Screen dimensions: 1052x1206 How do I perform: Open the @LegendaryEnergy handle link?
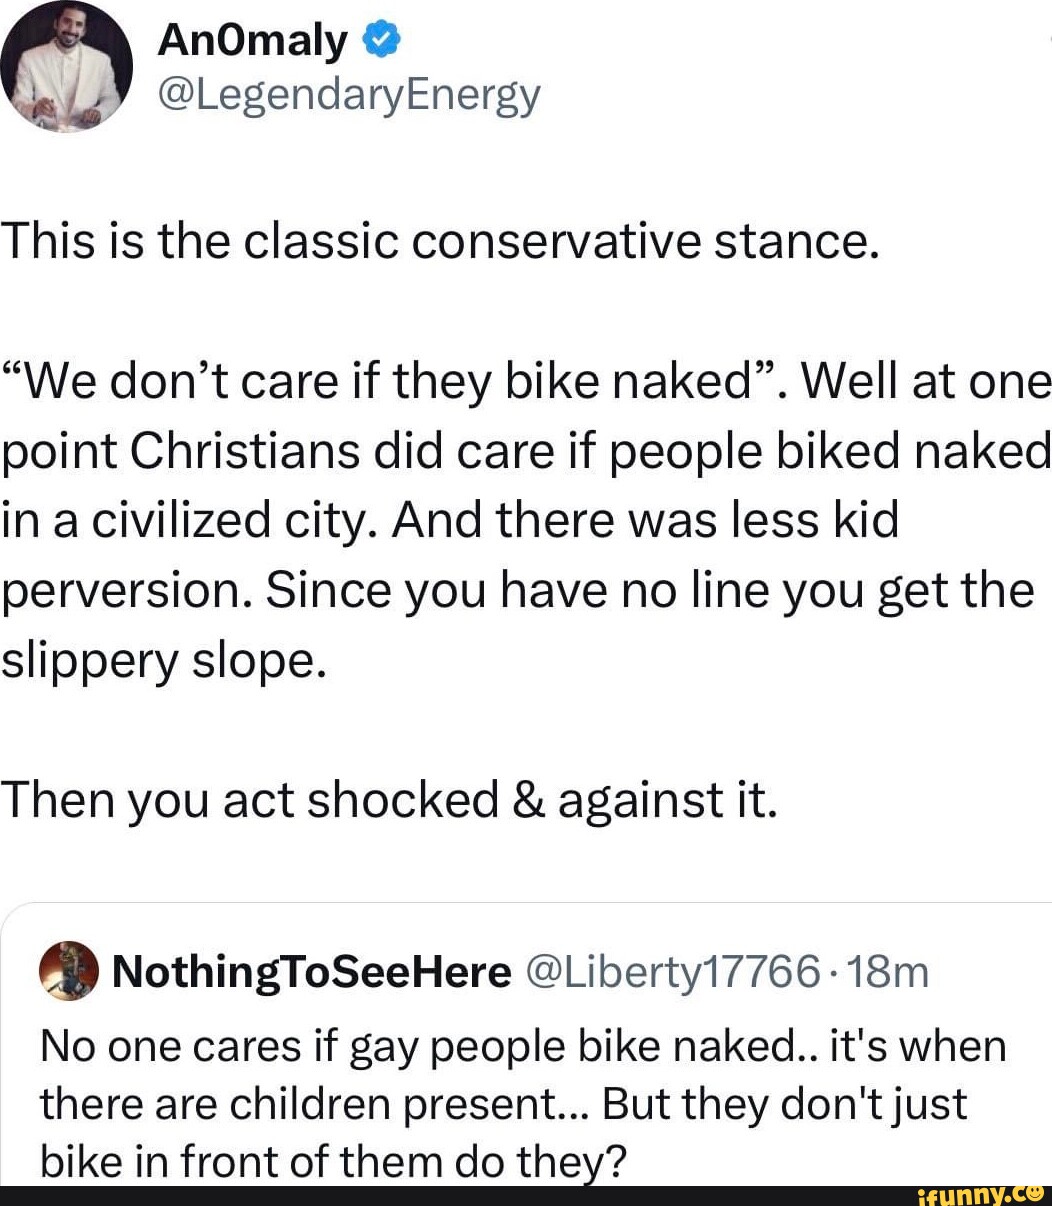[x=349, y=95]
